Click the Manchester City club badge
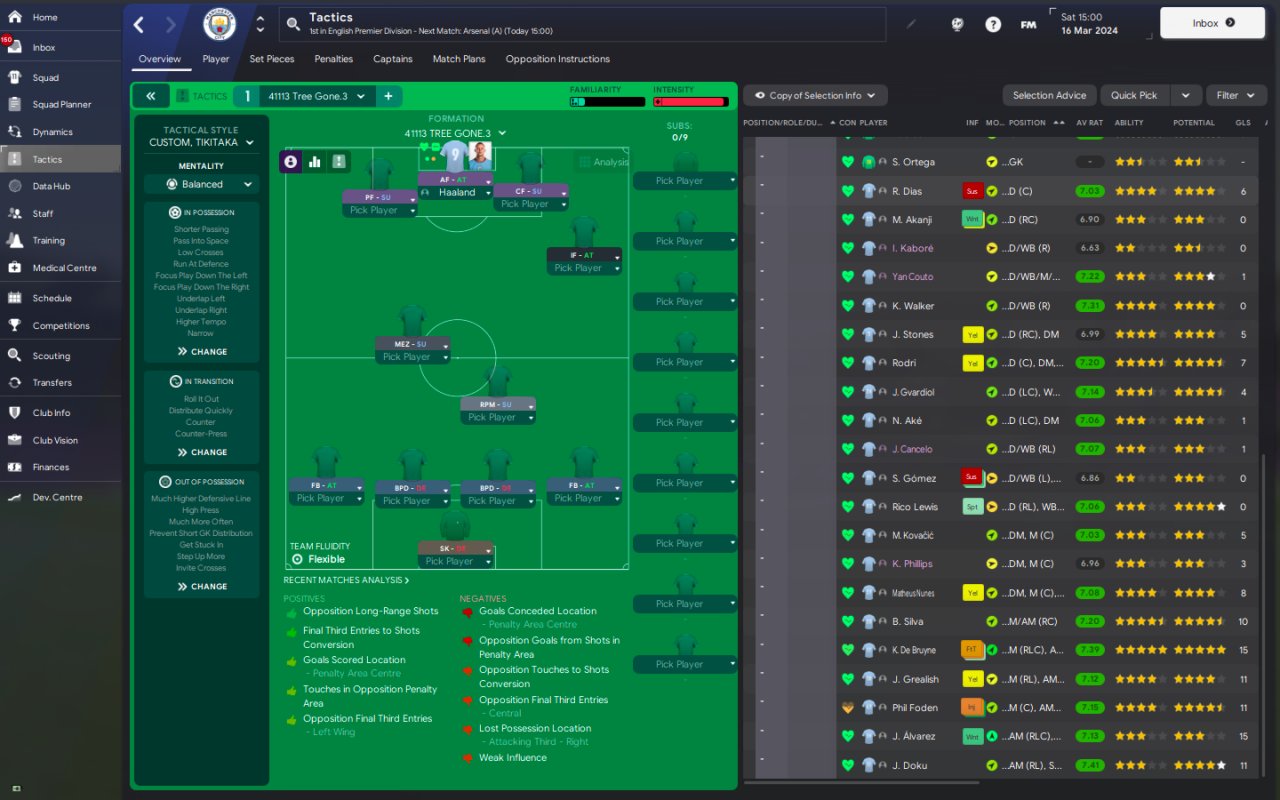Viewport: 1280px width, 800px height. coord(219,24)
